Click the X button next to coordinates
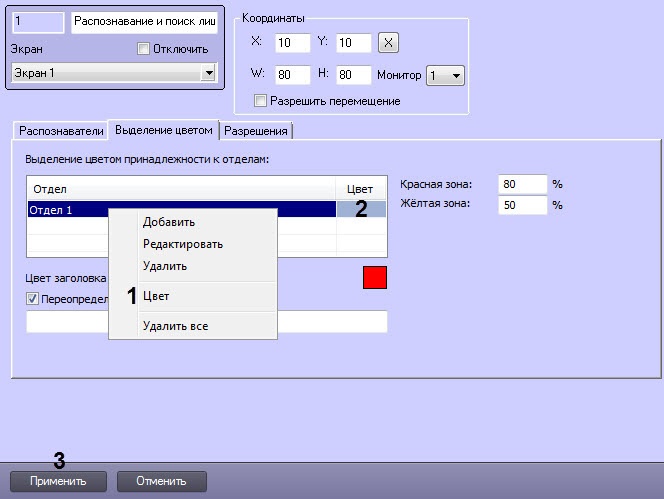 click(x=390, y=43)
